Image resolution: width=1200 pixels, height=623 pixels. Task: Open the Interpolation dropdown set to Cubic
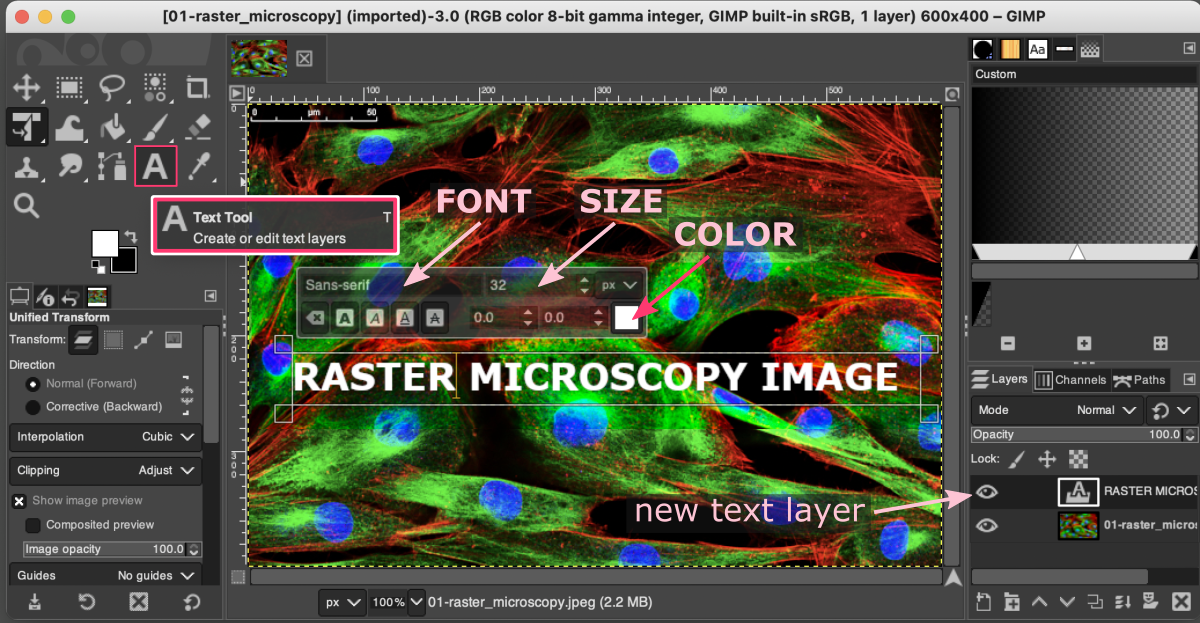160,436
